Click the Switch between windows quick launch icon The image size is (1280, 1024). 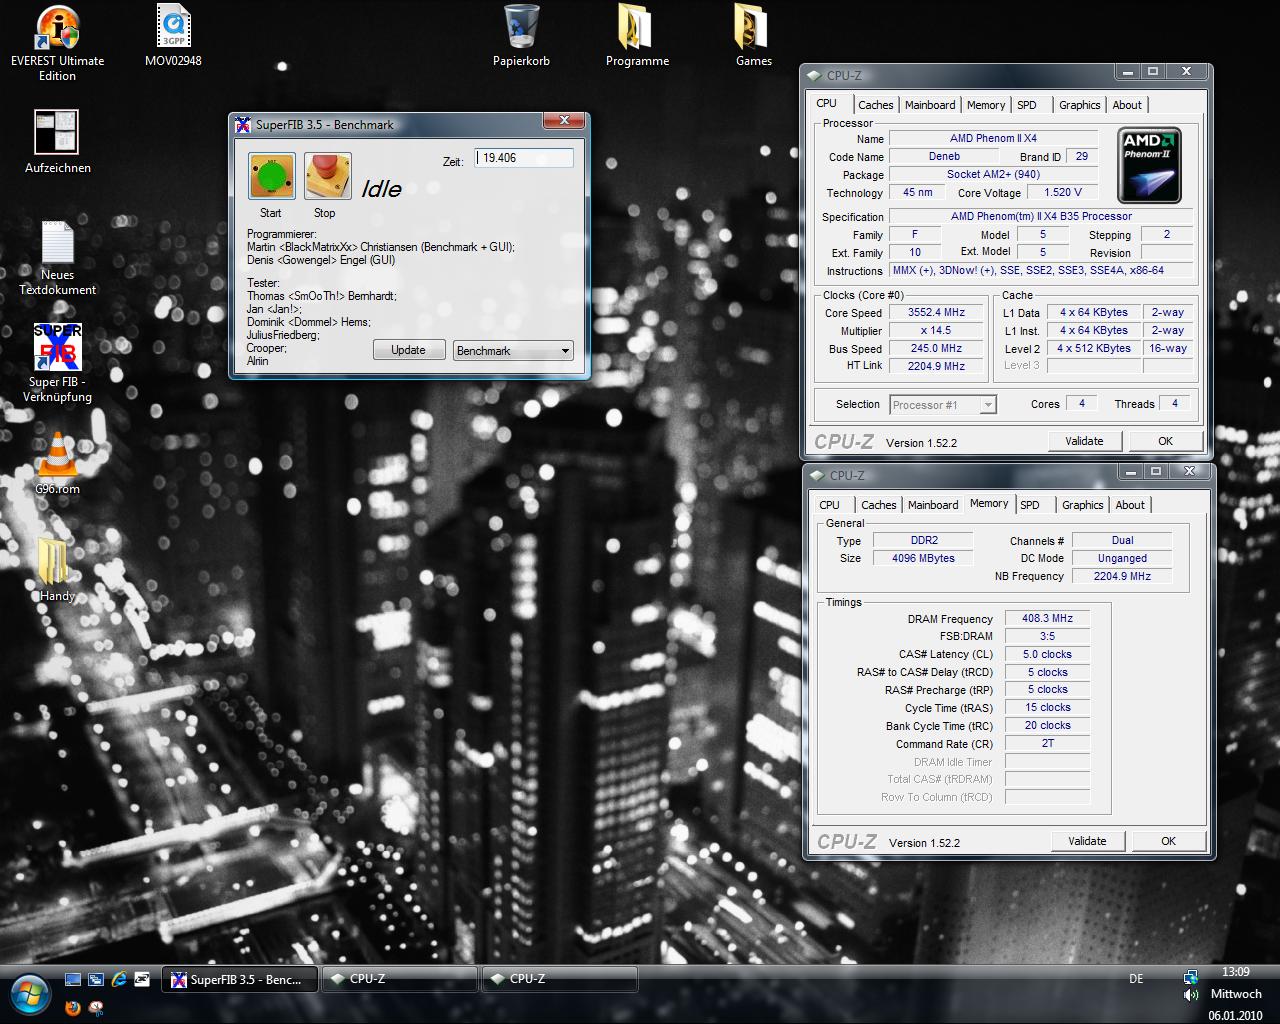coord(96,980)
